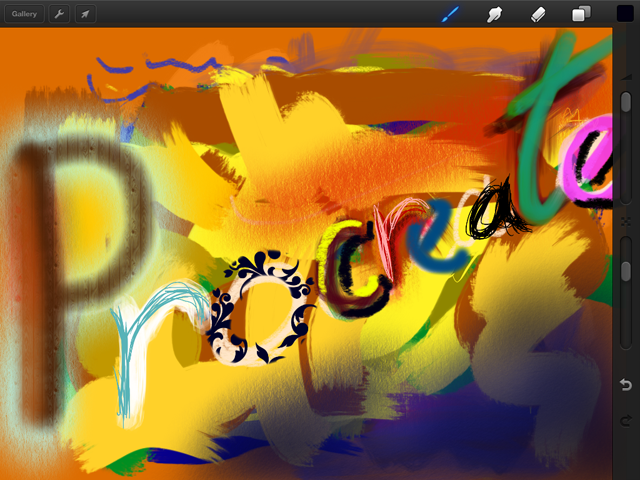Select the Smudge finger tool
Viewport: 640px width, 480px height.
(x=494, y=15)
